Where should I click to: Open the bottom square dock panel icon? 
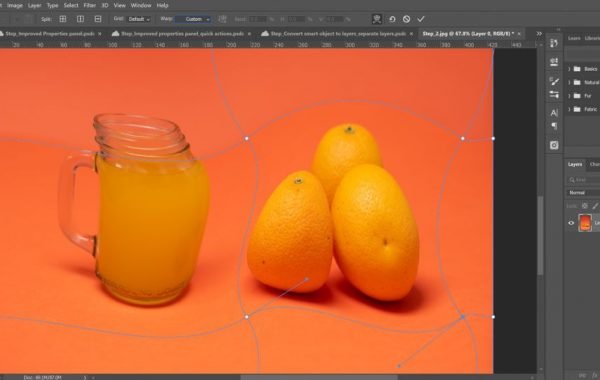(x=554, y=145)
